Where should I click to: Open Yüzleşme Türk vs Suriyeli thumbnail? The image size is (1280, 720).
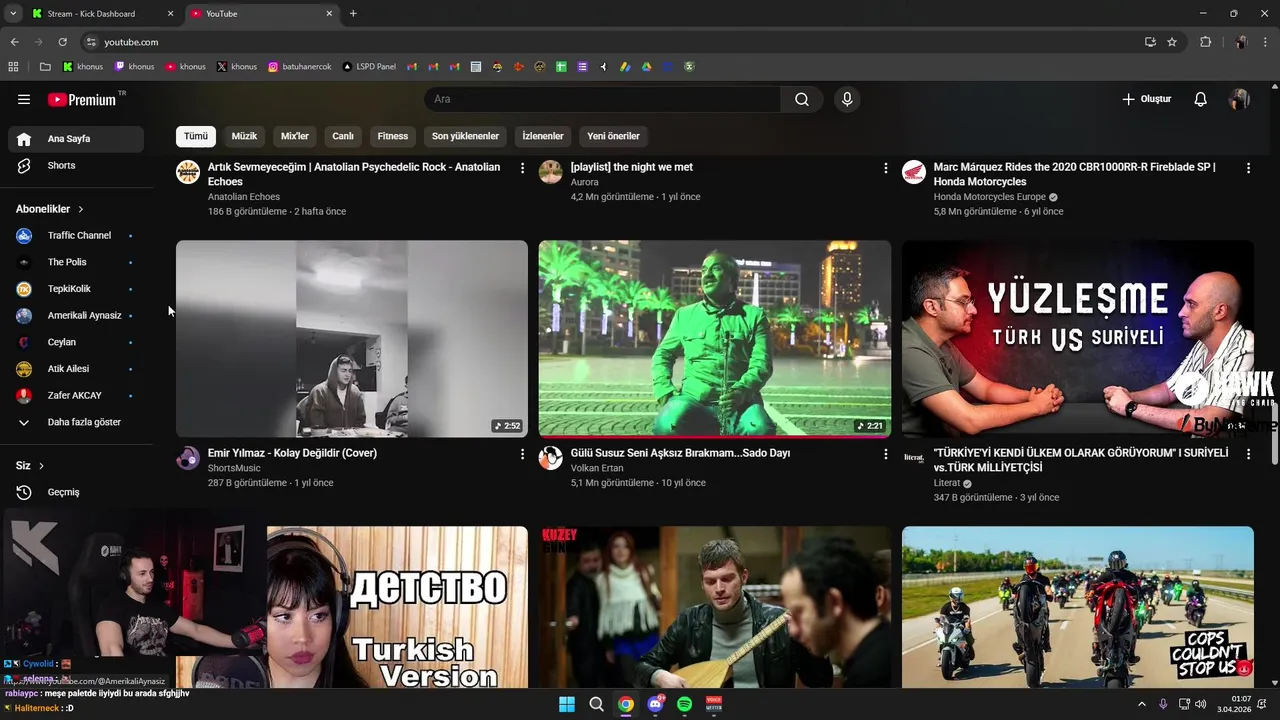pyautogui.click(x=1078, y=339)
